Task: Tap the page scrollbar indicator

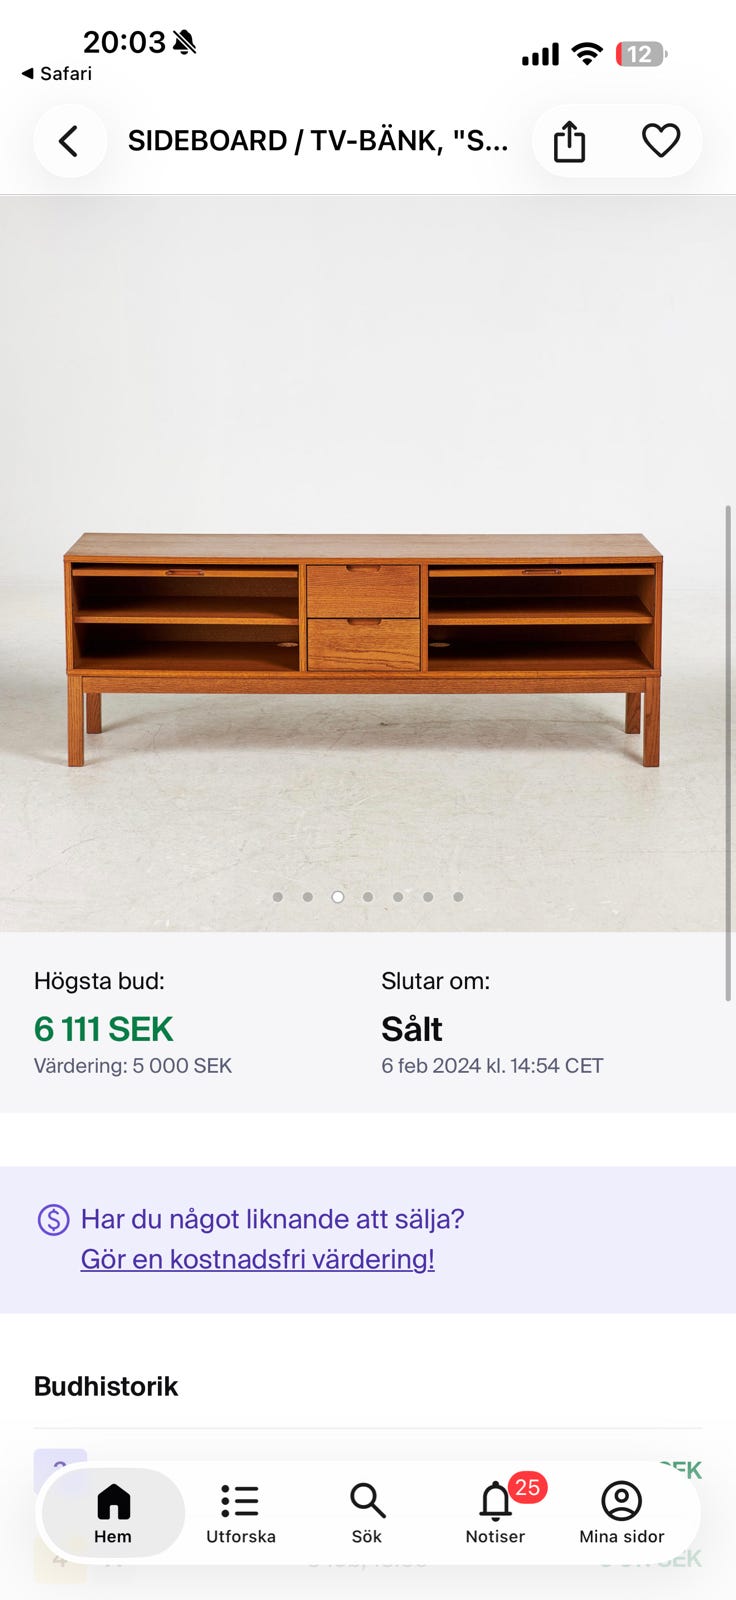Action: (x=728, y=752)
